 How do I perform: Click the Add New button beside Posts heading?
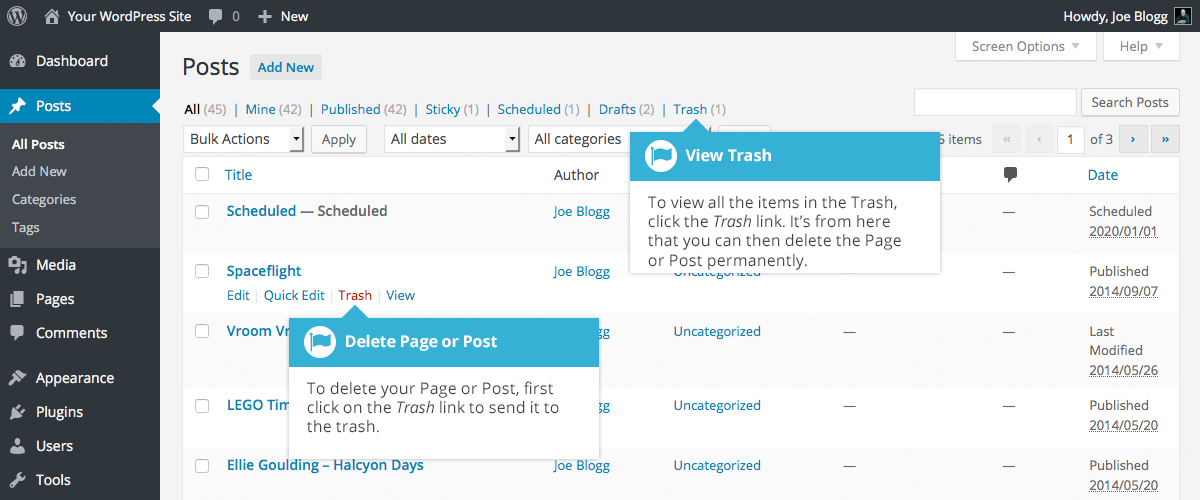point(286,67)
